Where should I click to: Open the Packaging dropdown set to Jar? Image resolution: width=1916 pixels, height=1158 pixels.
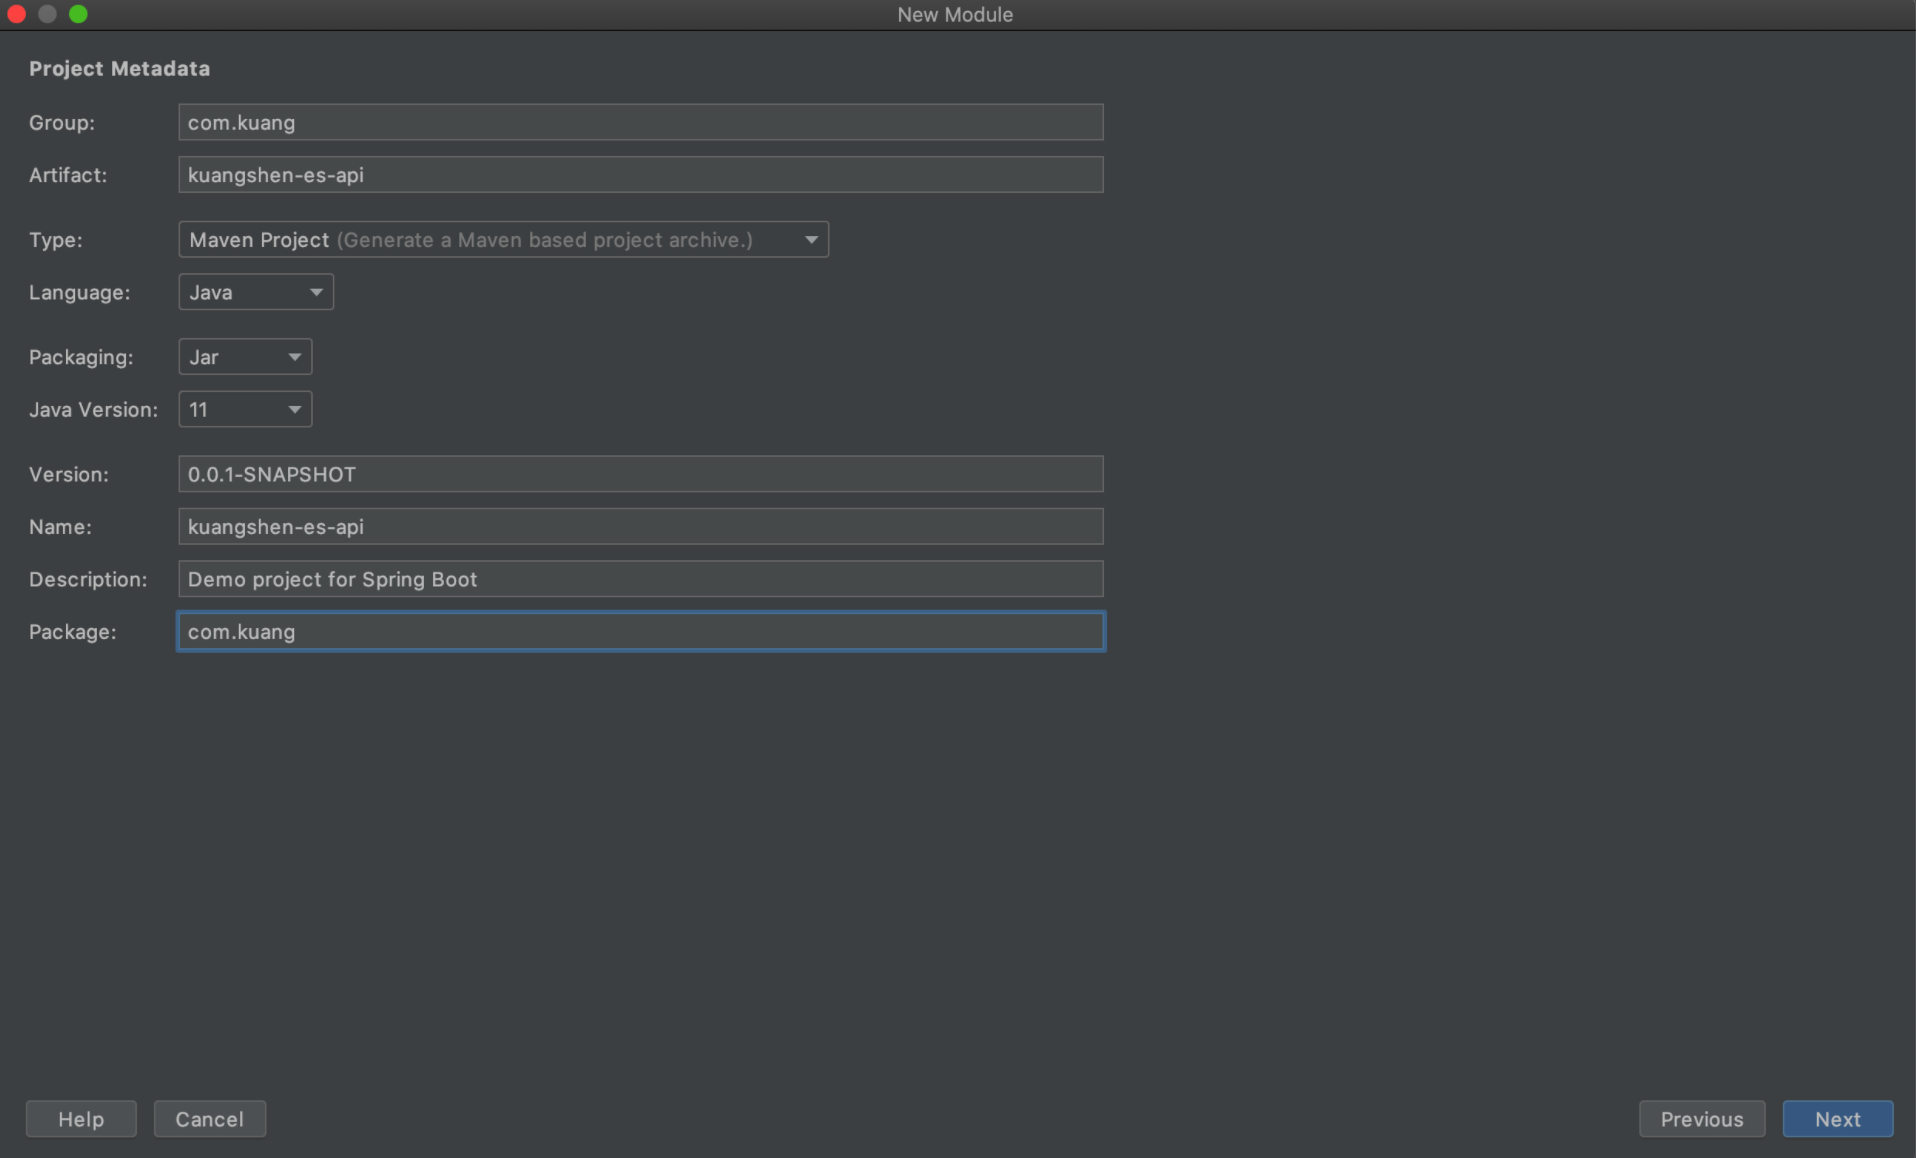(245, 357)
